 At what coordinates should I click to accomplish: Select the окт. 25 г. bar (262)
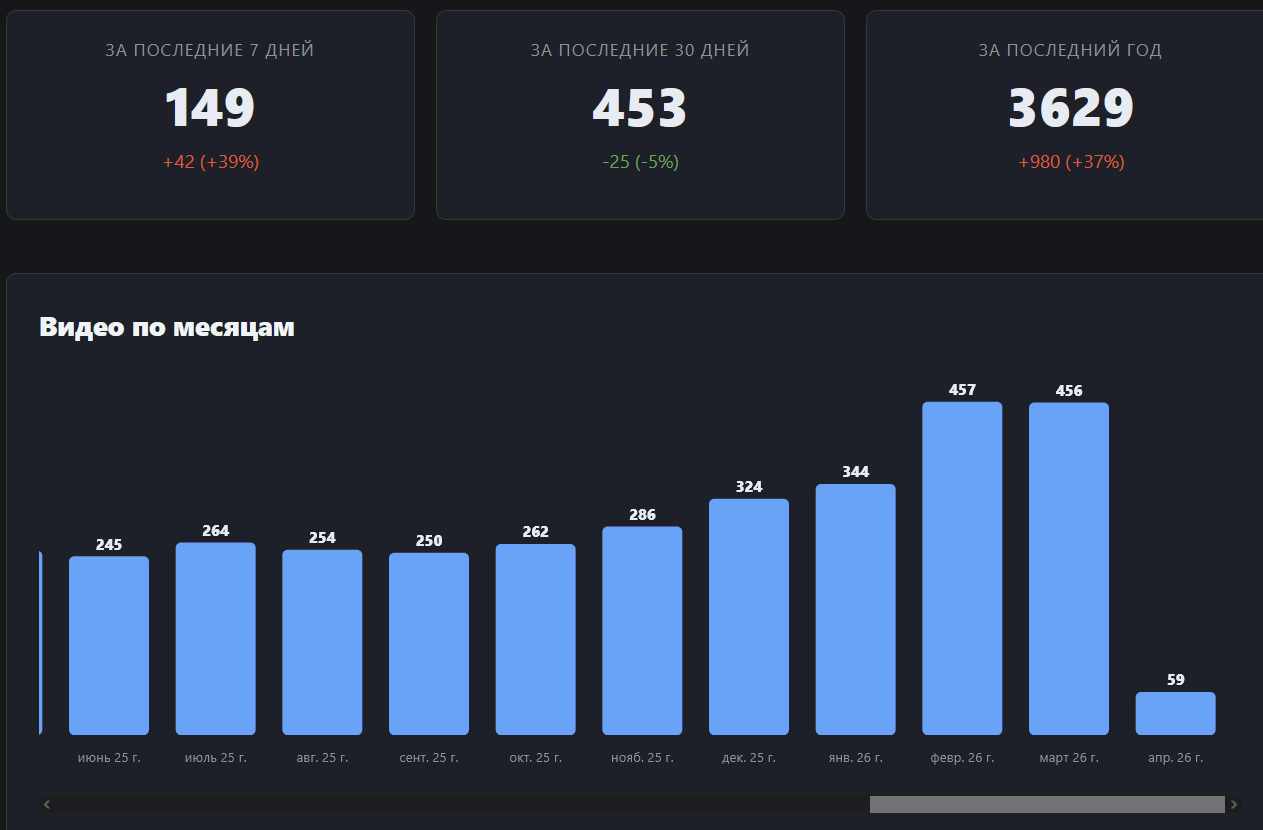pos(536,640)
